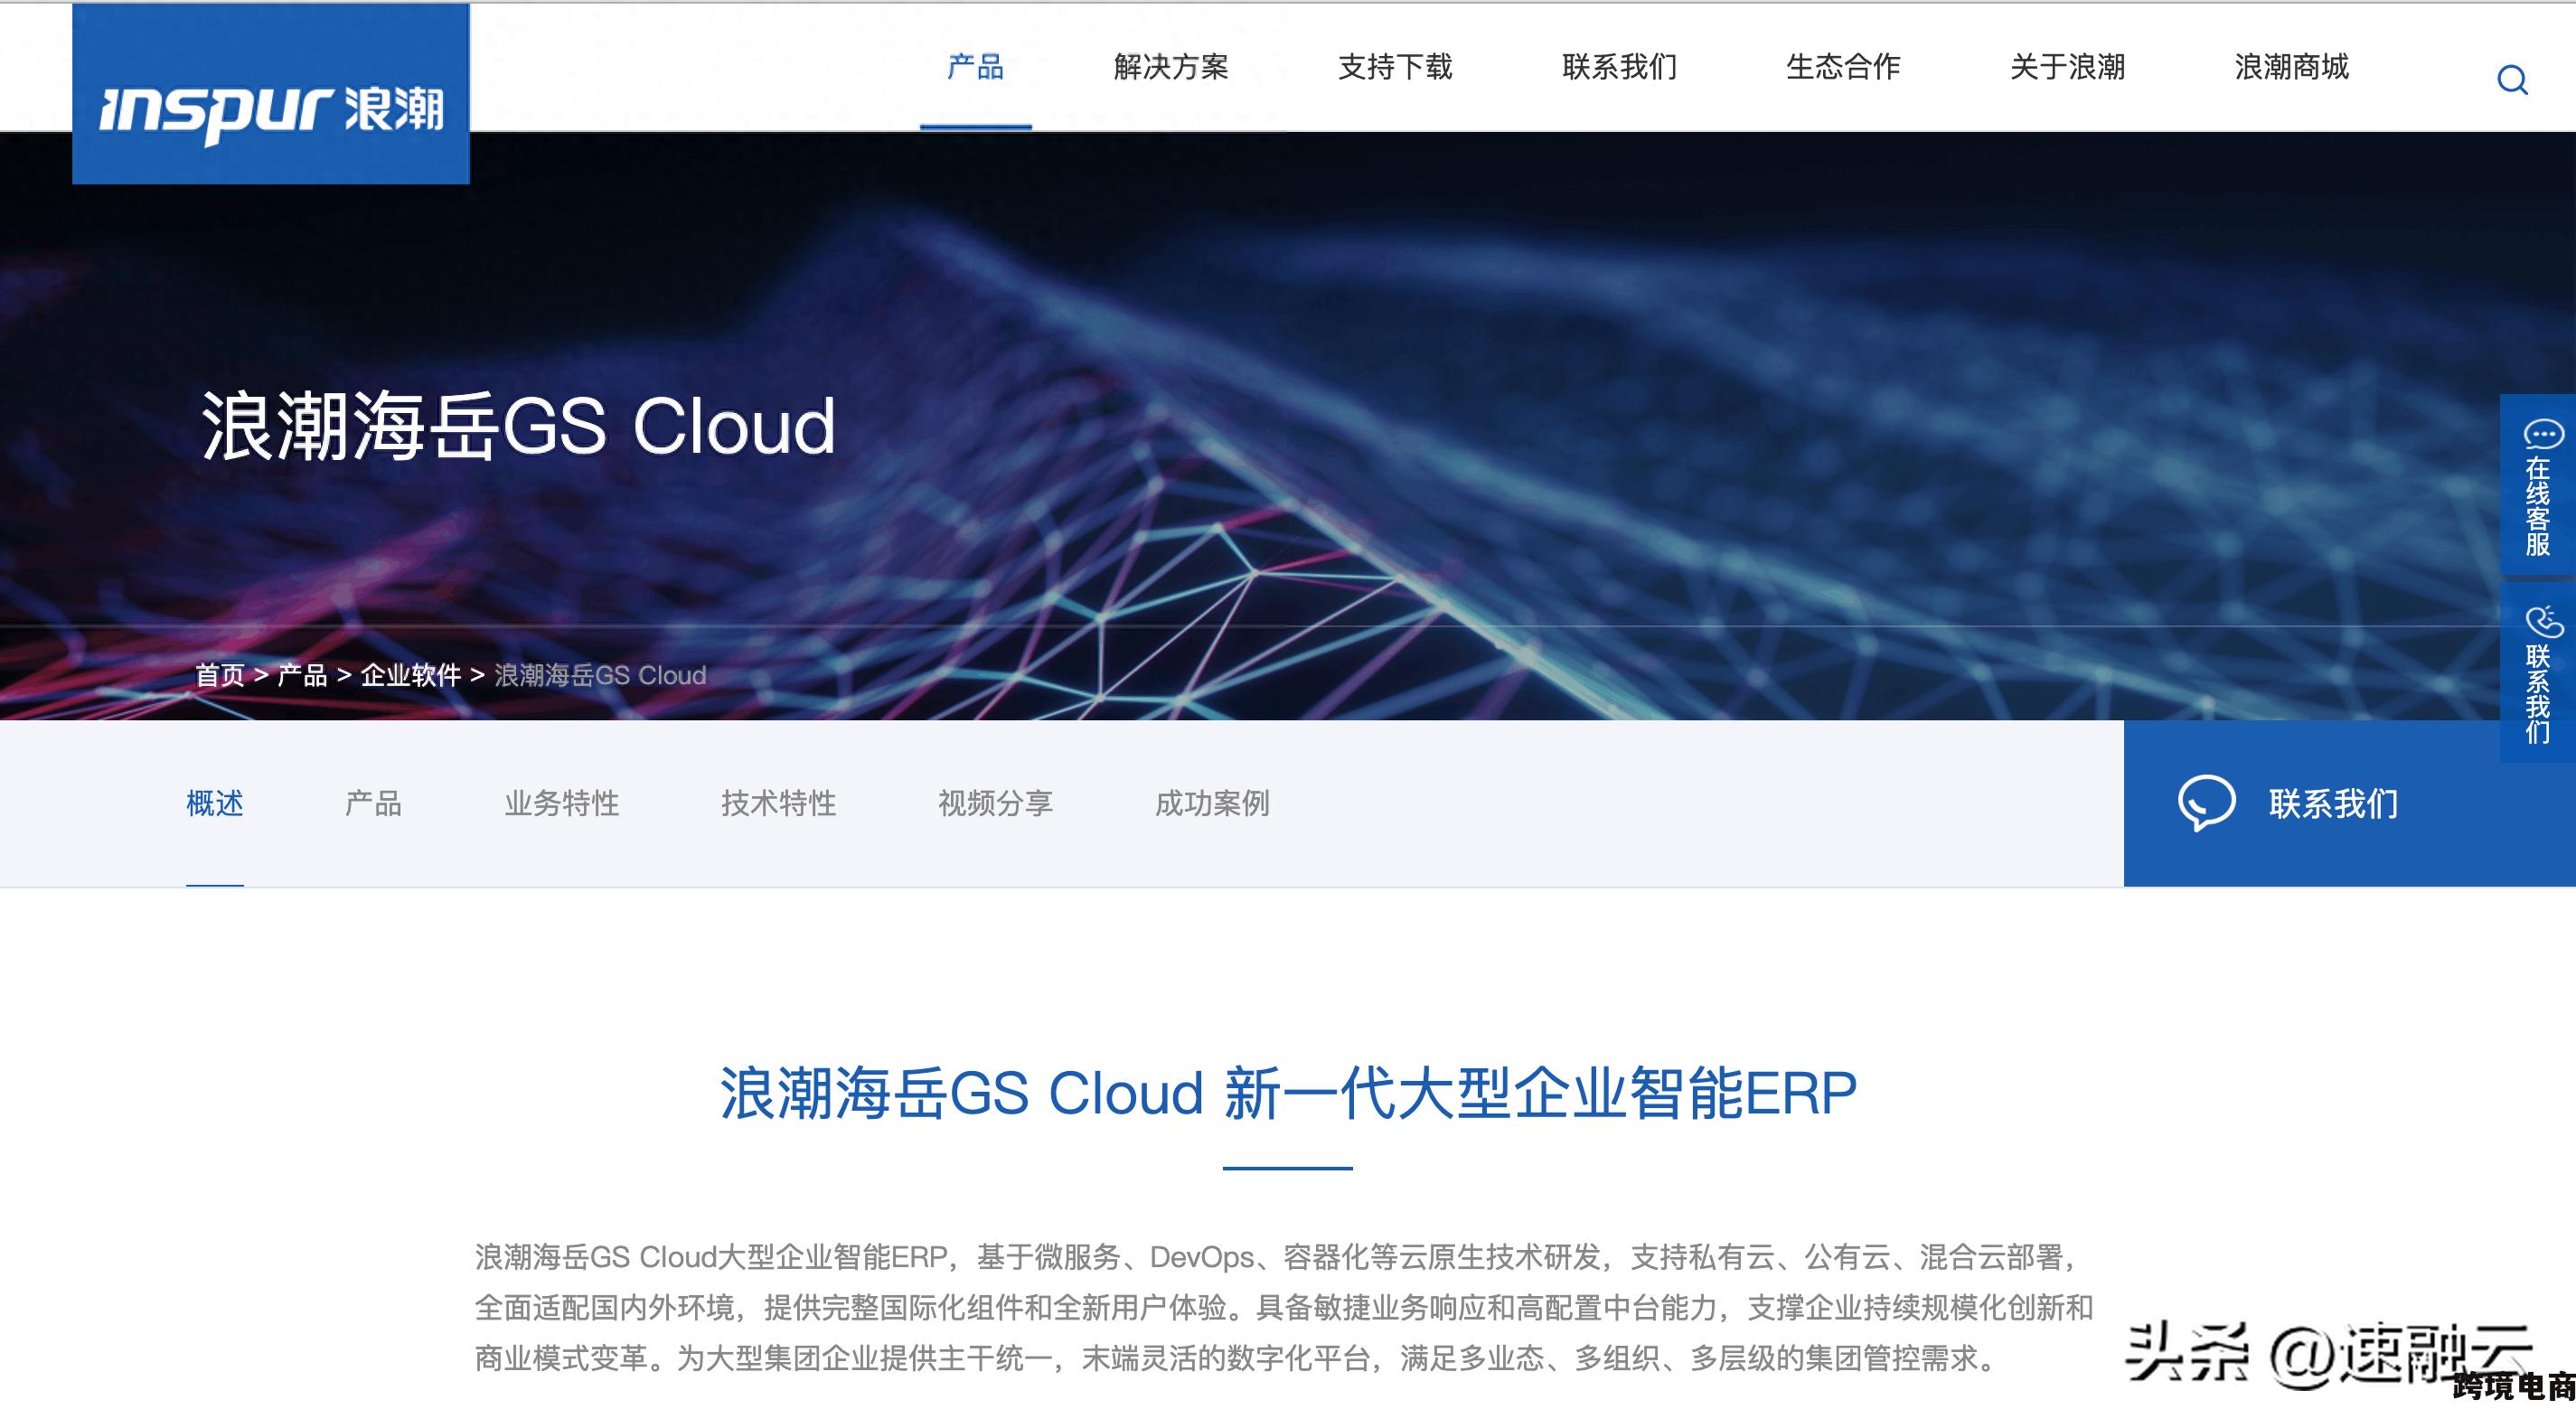The image size is (2576, 1428).
Task: Open the 成功案例 tab
Action: click(x=1212, y=803)
